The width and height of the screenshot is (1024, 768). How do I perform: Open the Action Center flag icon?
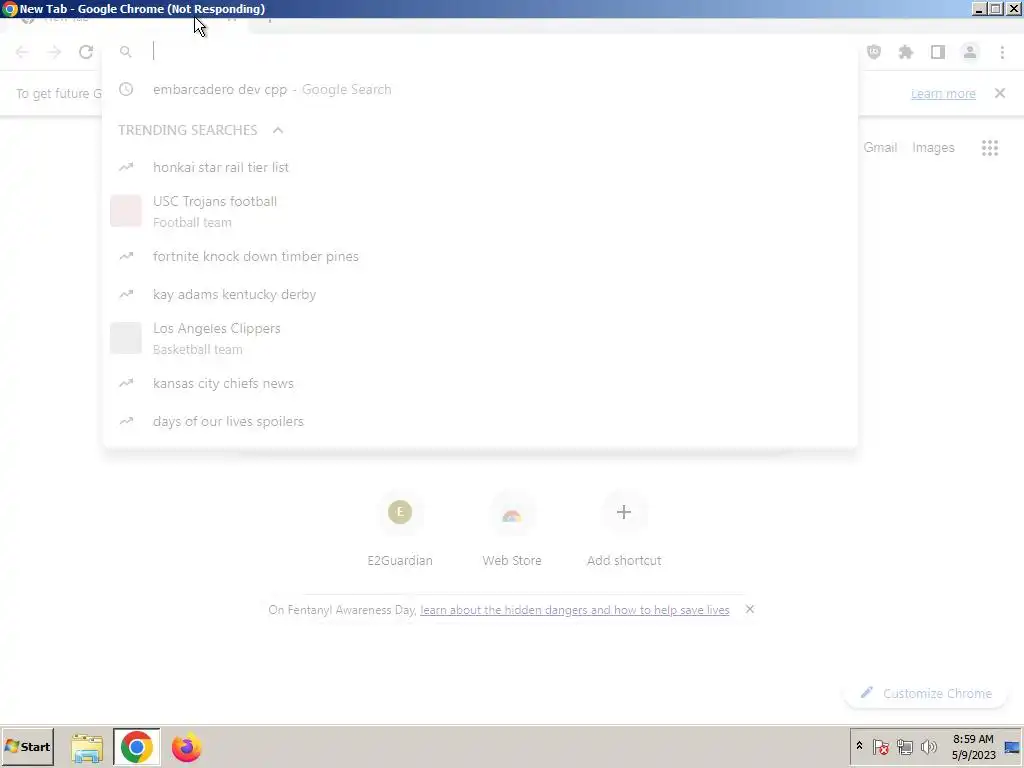pos(880,746)
